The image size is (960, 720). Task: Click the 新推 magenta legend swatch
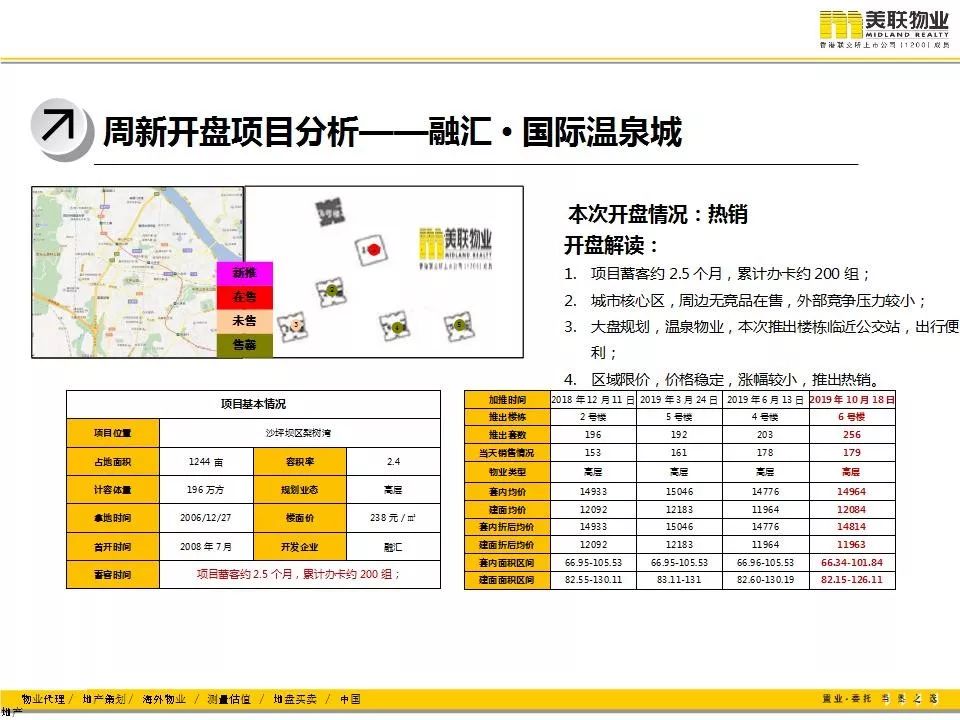click(244, 274)
